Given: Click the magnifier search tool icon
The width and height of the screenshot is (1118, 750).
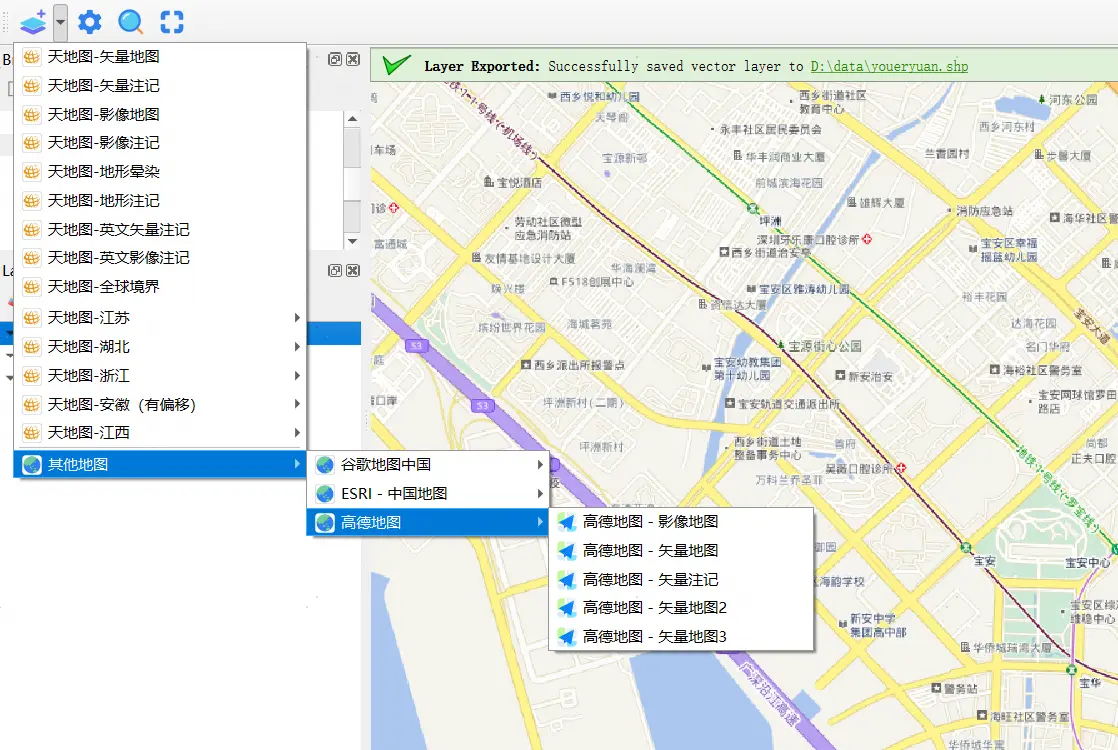Looking at the screenshot, I should [130, 22].
